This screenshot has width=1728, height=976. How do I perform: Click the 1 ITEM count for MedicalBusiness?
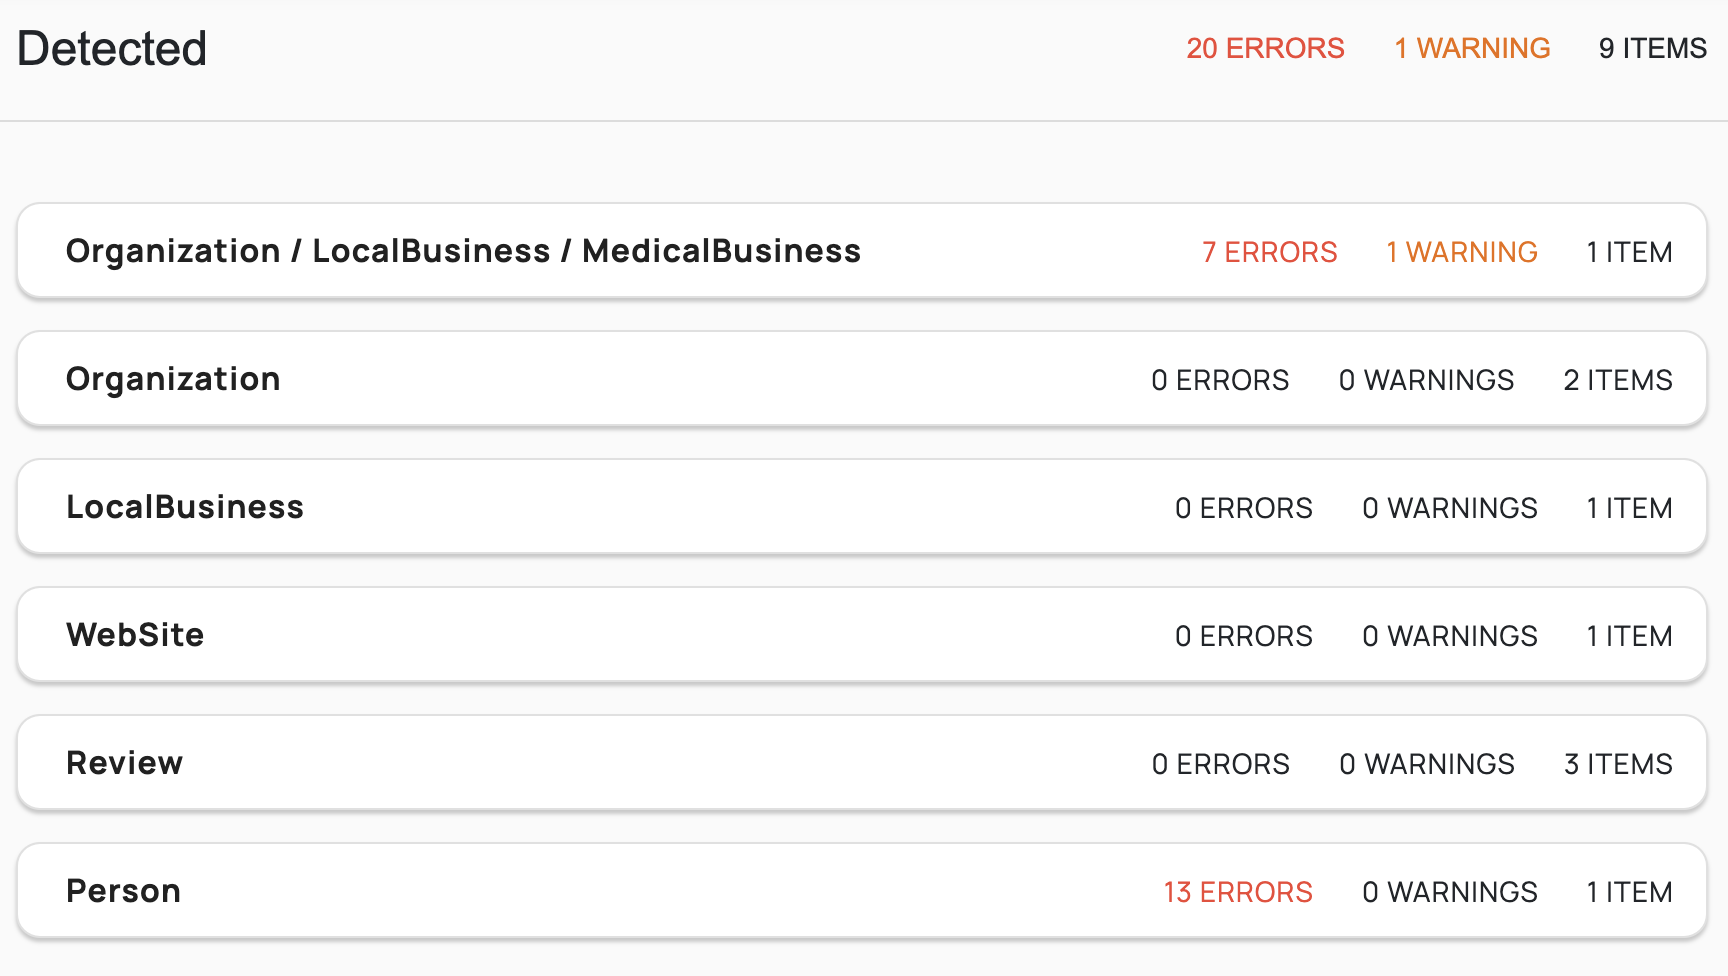click(1629, 252)
